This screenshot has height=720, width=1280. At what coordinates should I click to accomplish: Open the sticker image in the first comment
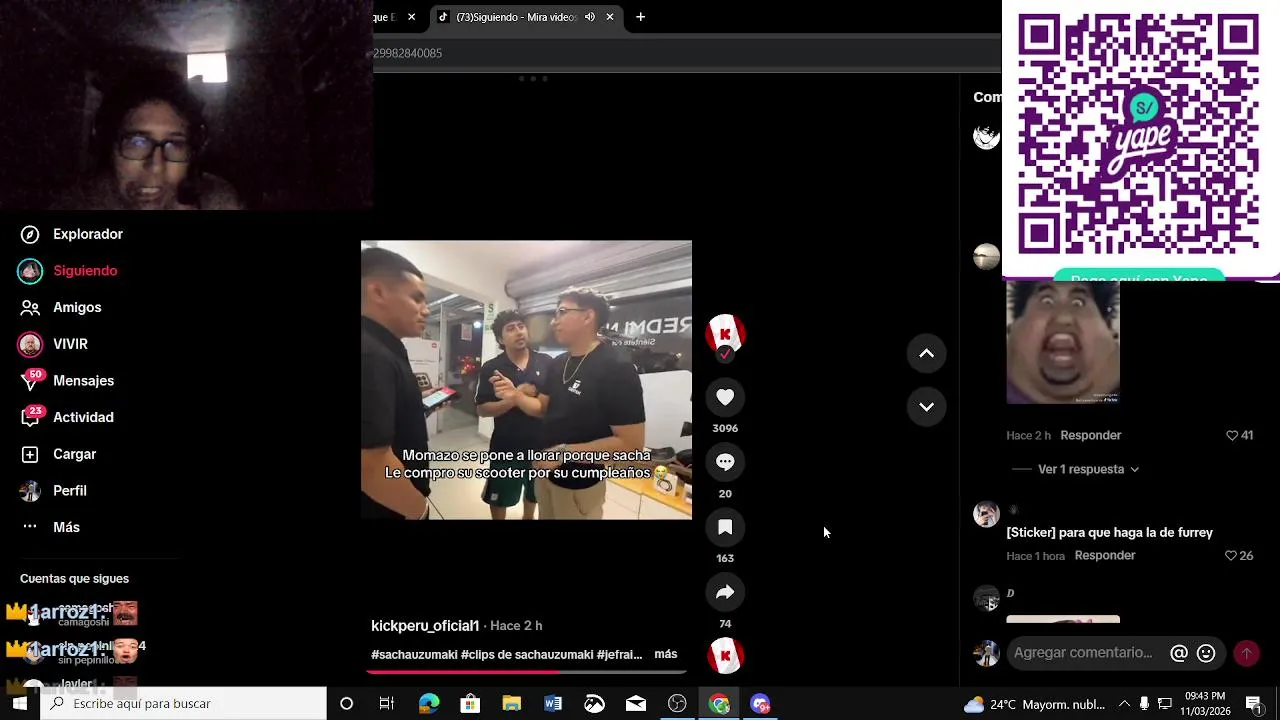[1063, 343]
